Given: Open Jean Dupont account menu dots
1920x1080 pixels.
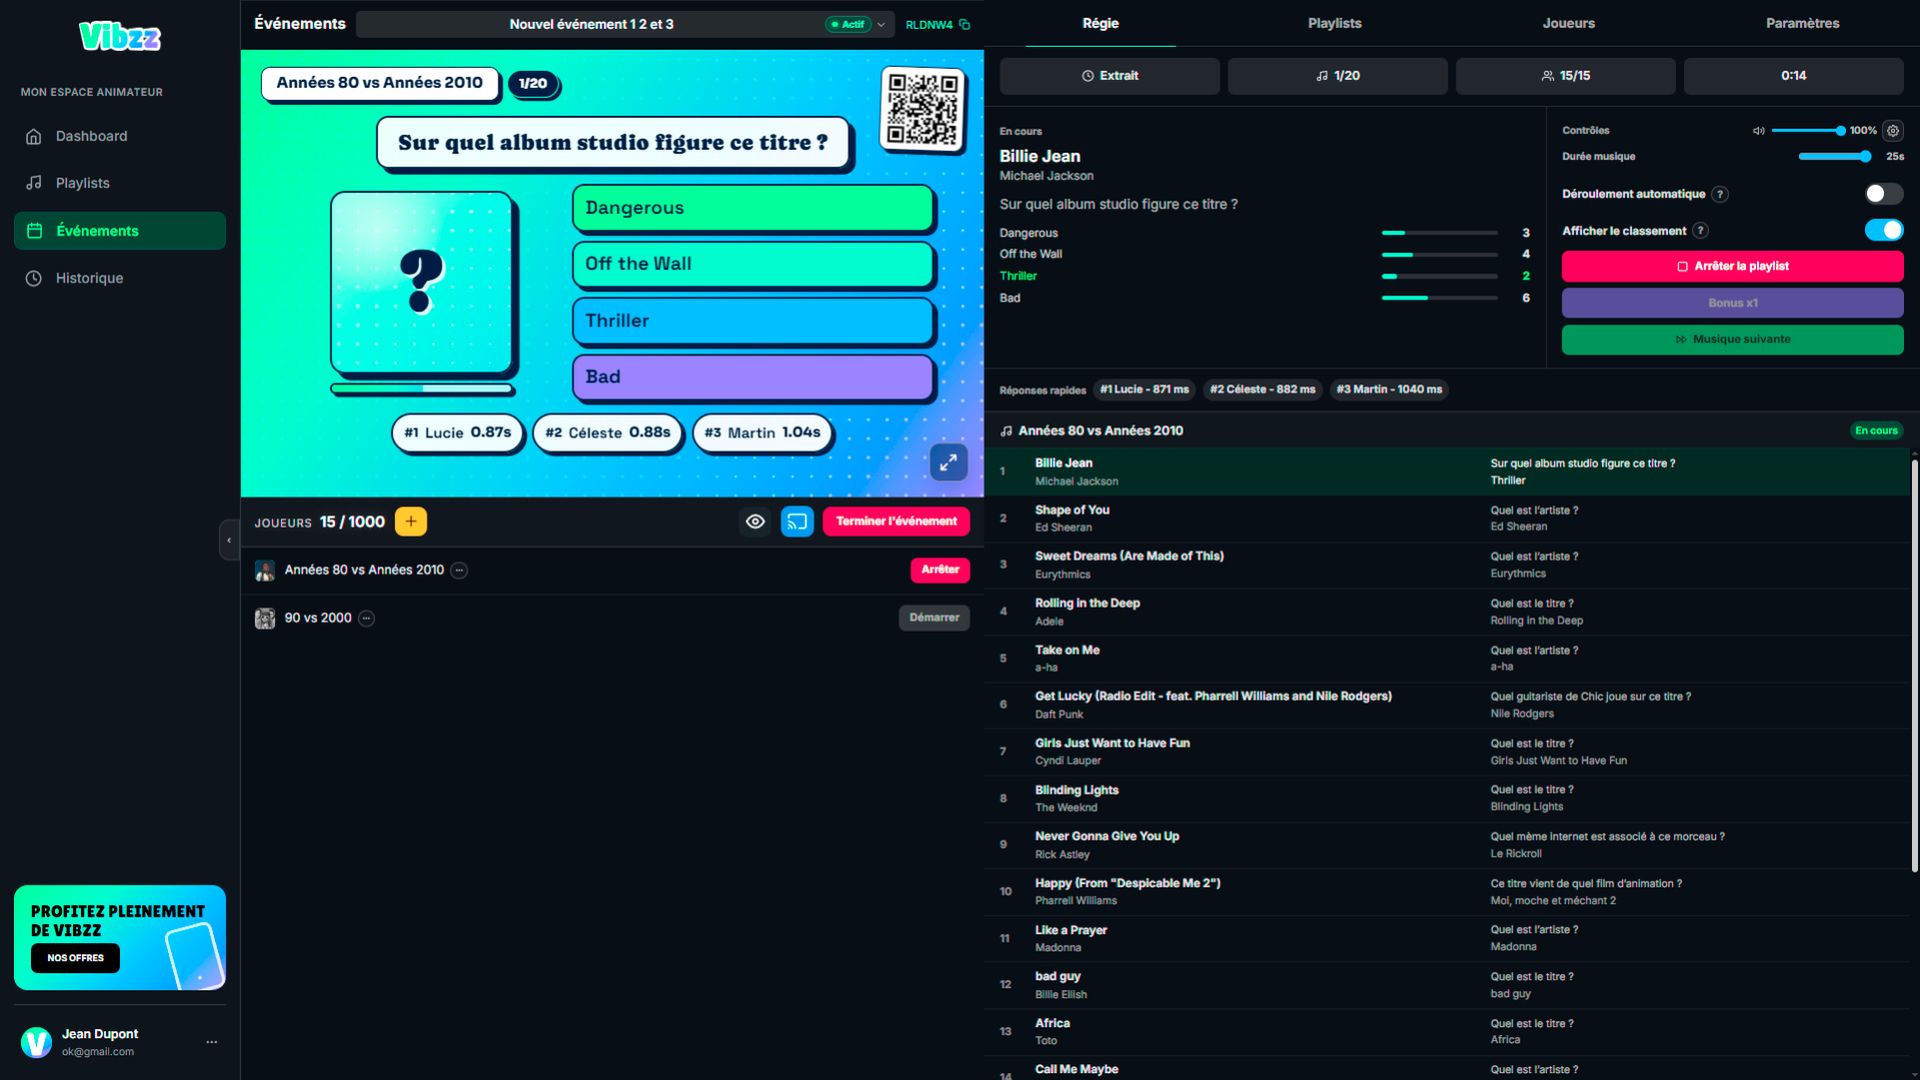Looking at the screenshot, I should (x=211, y=1042).
